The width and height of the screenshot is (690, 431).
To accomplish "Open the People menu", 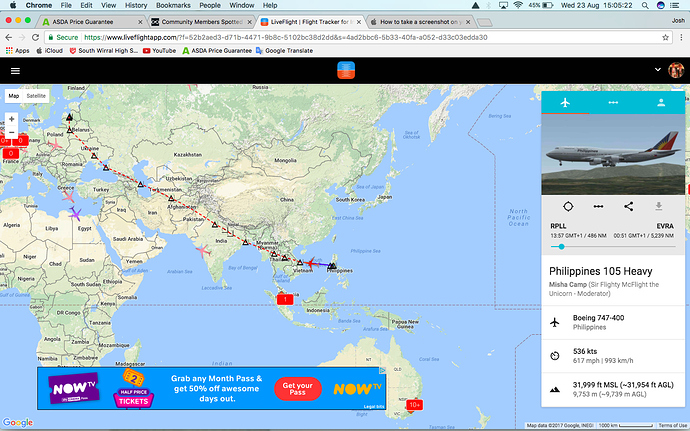I will (x=210, y=5).
